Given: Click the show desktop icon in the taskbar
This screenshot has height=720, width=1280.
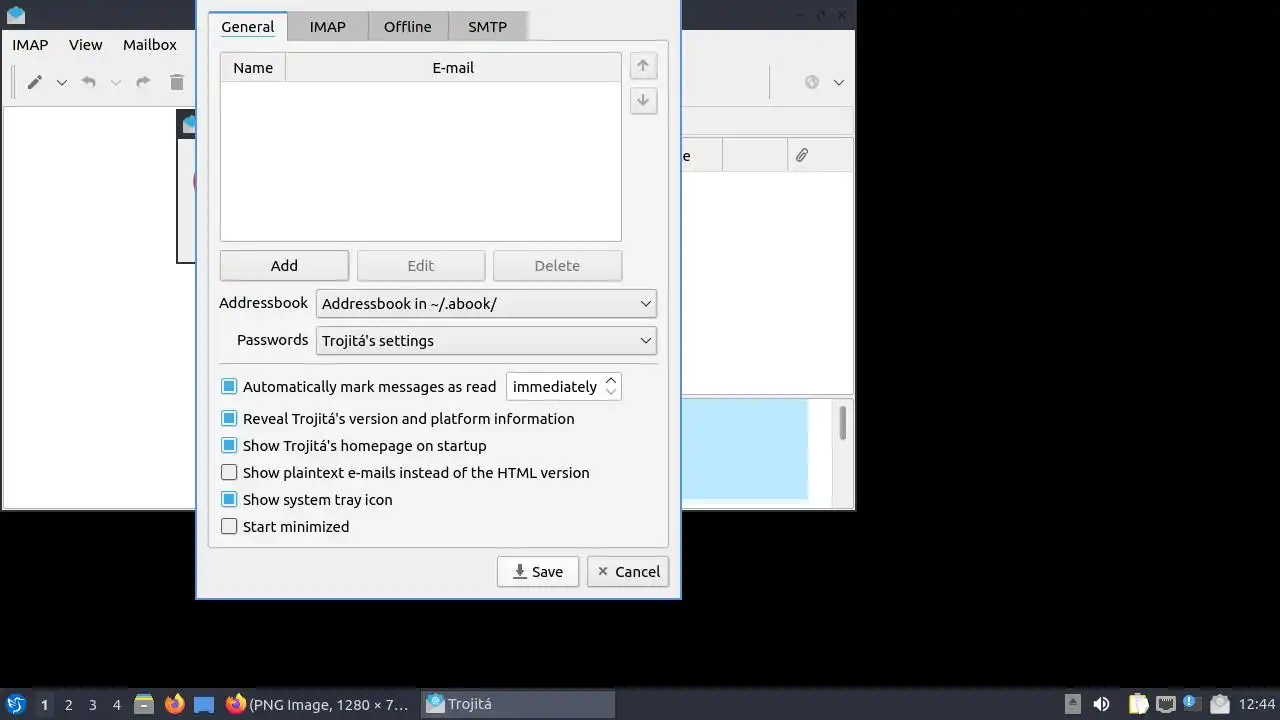Looking at the screenshot, I should tap(204, 704).
